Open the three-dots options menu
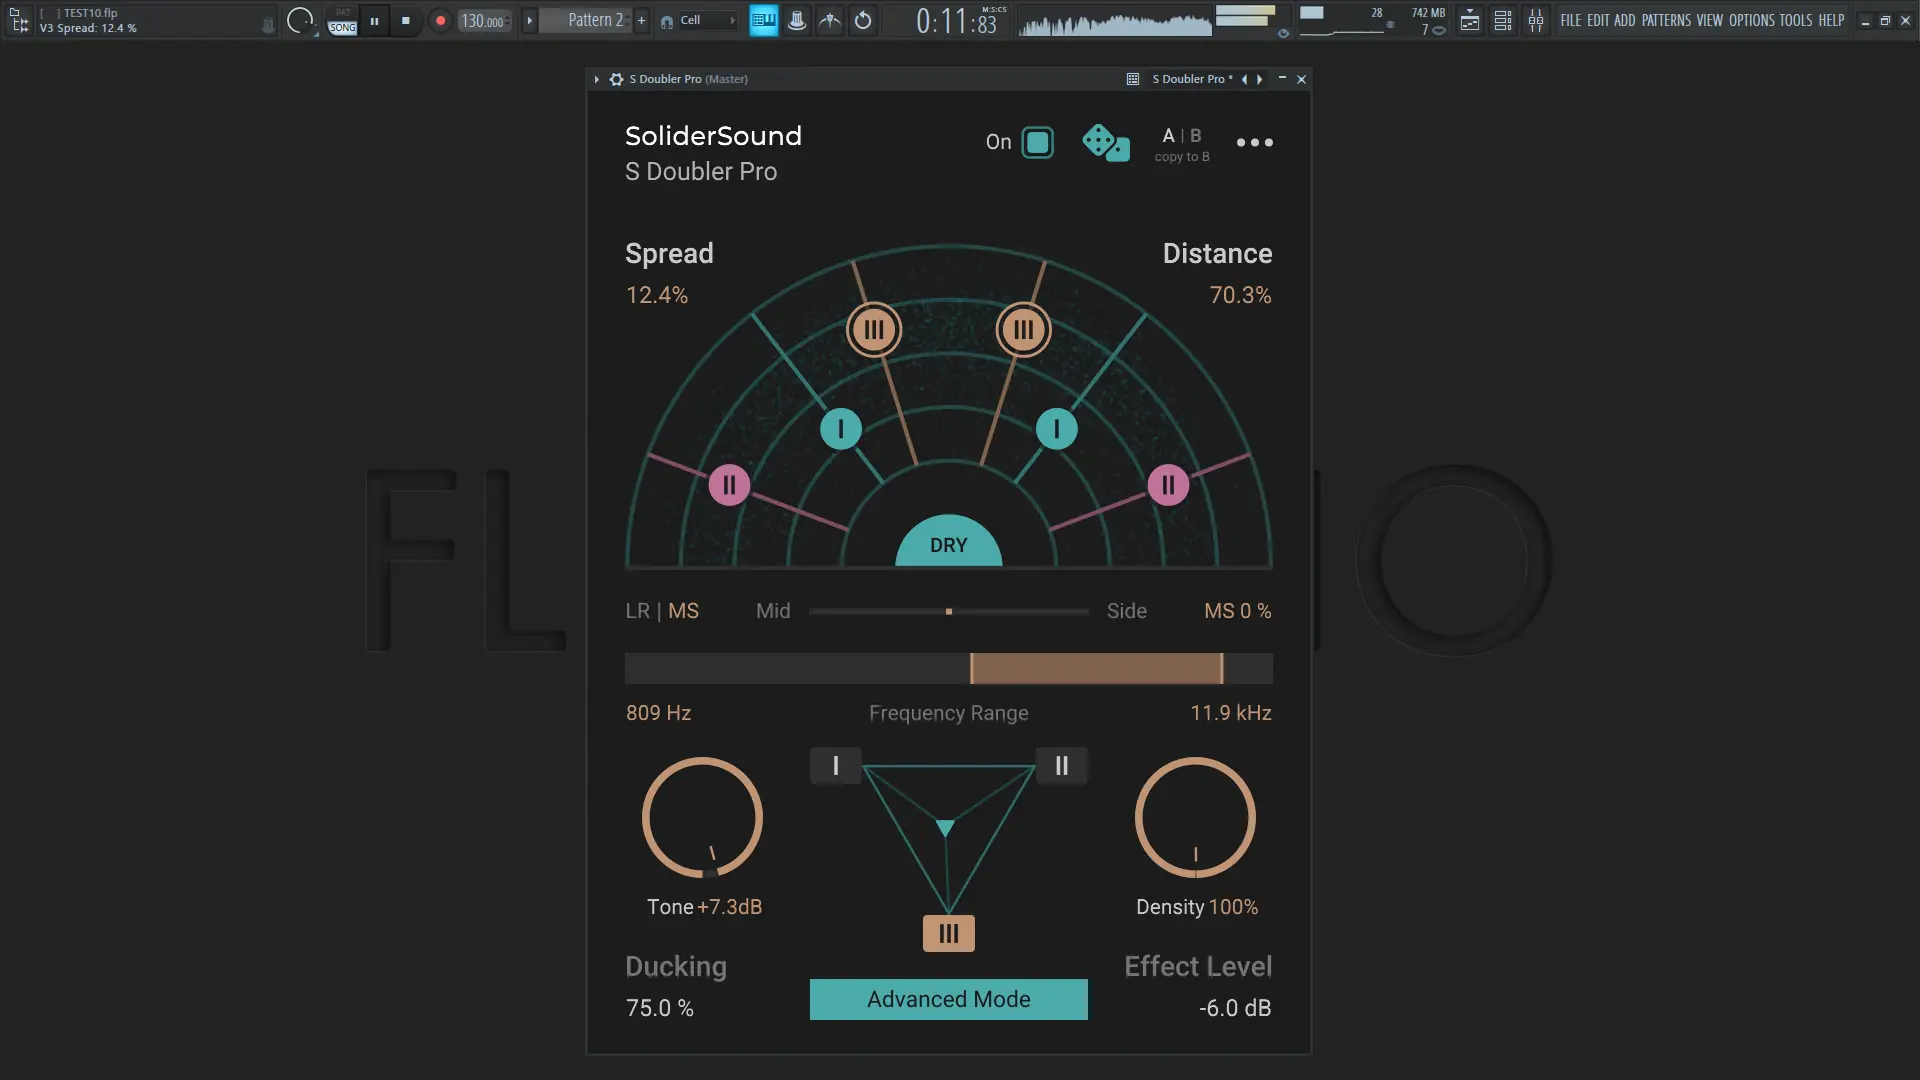This screenshot has height=1080, width=1920. point(1254,142)
